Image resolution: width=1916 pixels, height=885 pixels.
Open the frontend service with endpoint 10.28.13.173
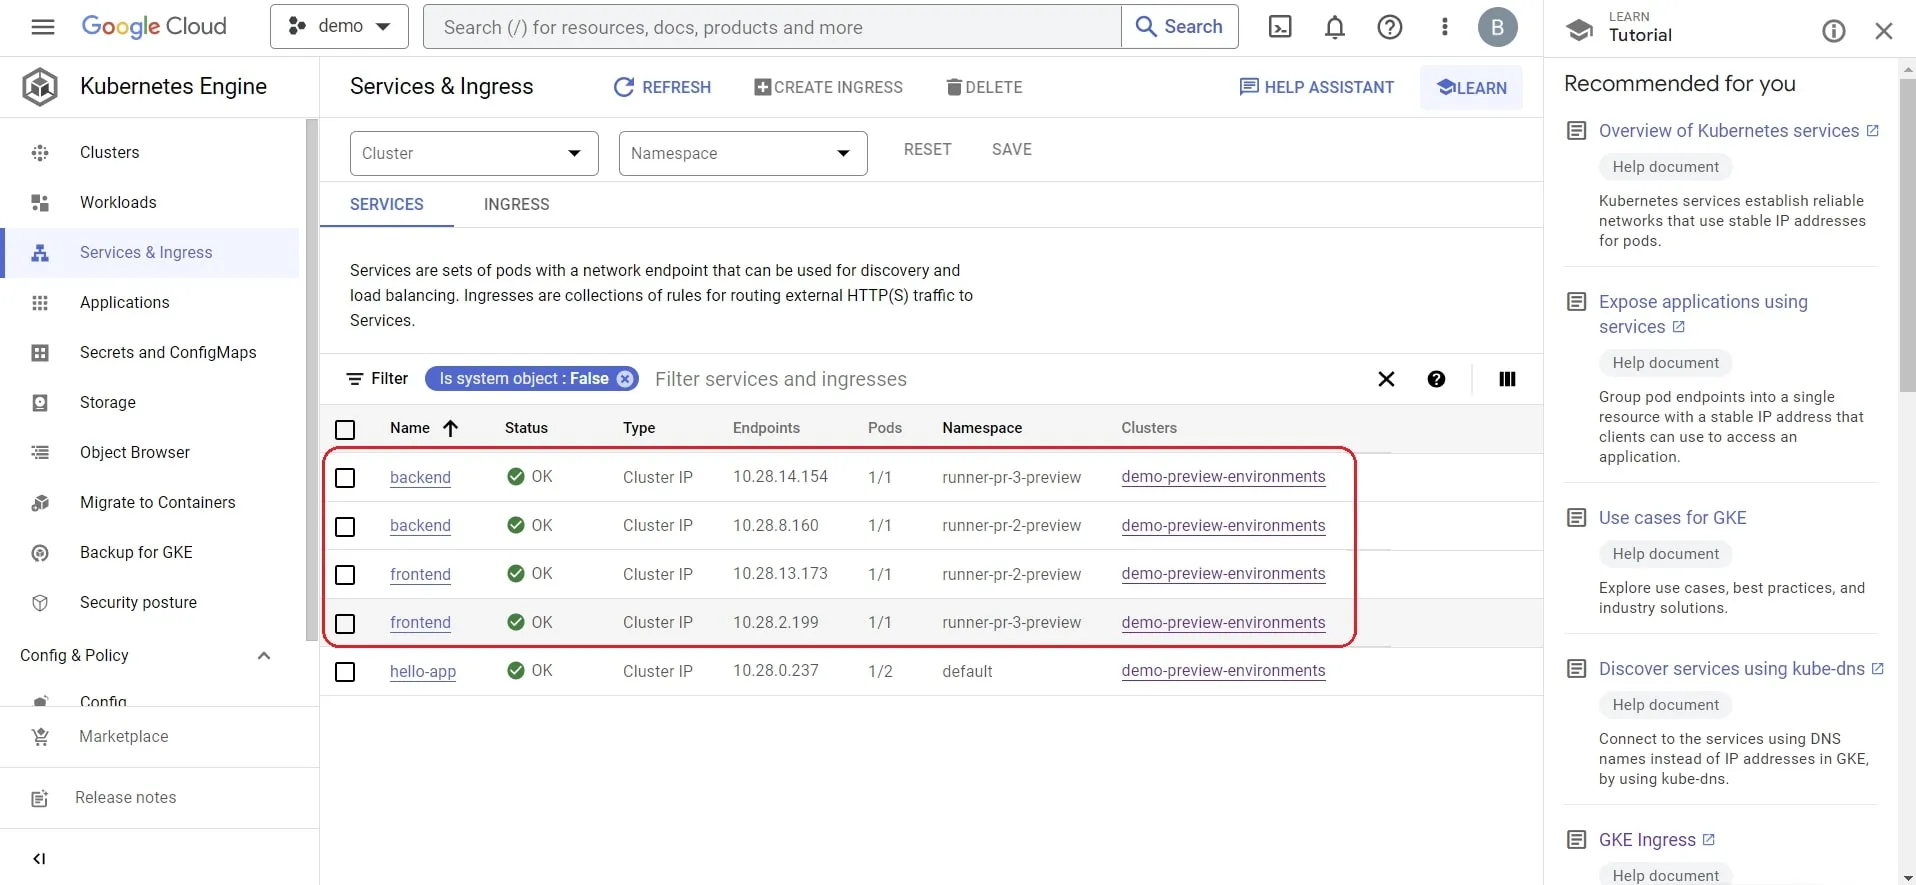coord(420,574)
